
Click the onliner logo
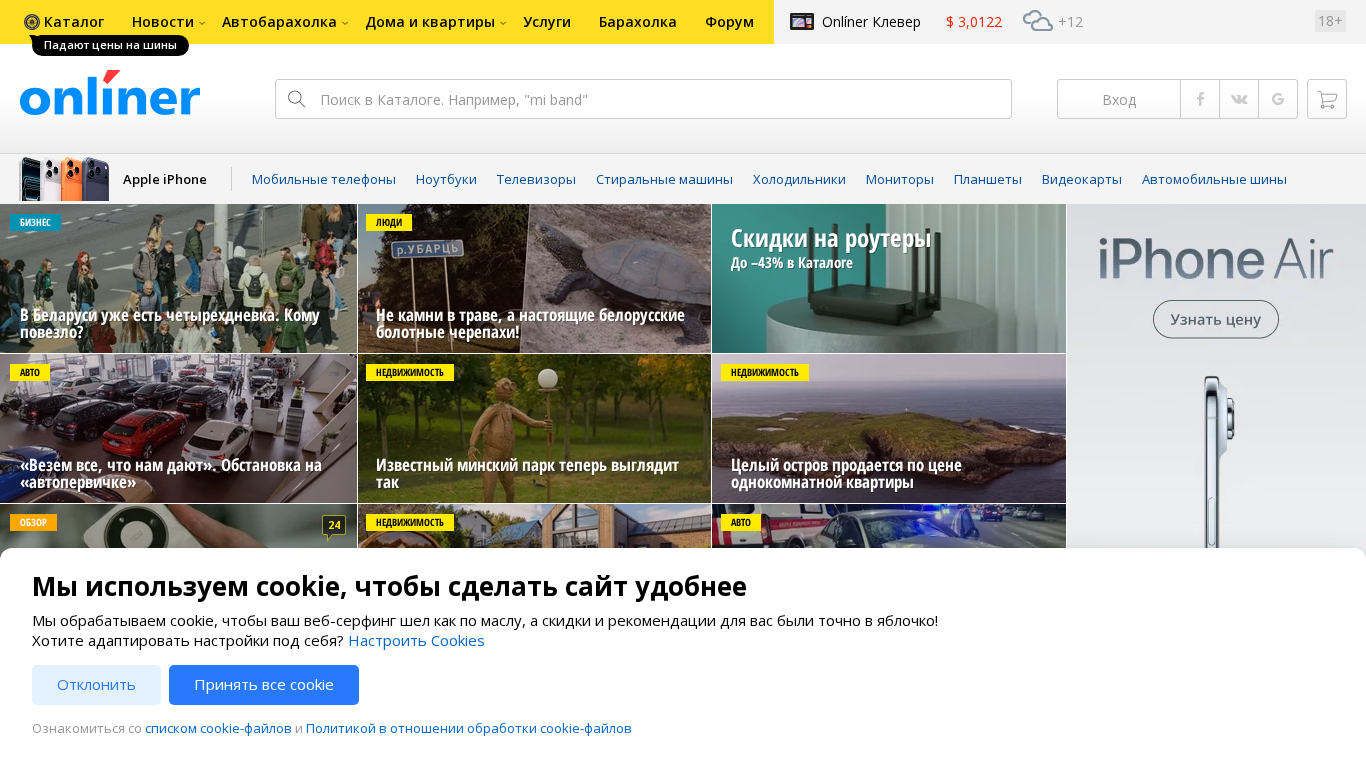click(110, 93)
